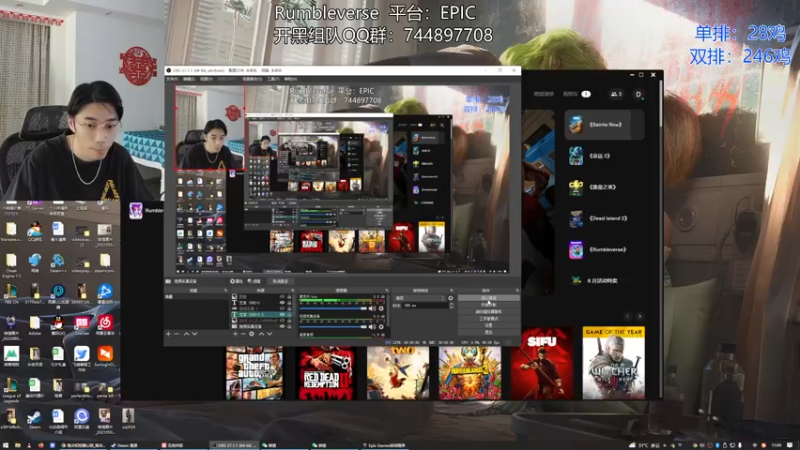This screenshot has width=800, height=450.
Task: Pop out the OBS scenes dock
Action: [226, 290]
